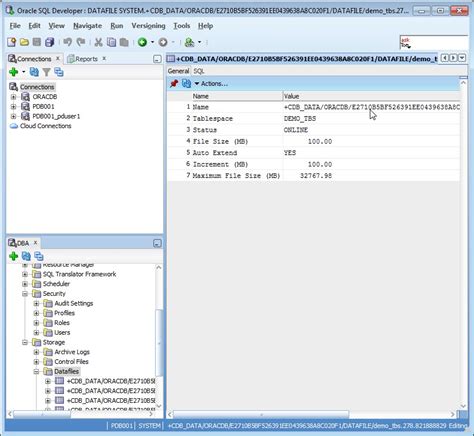The width and height of the screenshot is (474, 436).
Task: Select the General tab of datafile
Action: pyautogui.click(x=178, y=71)
